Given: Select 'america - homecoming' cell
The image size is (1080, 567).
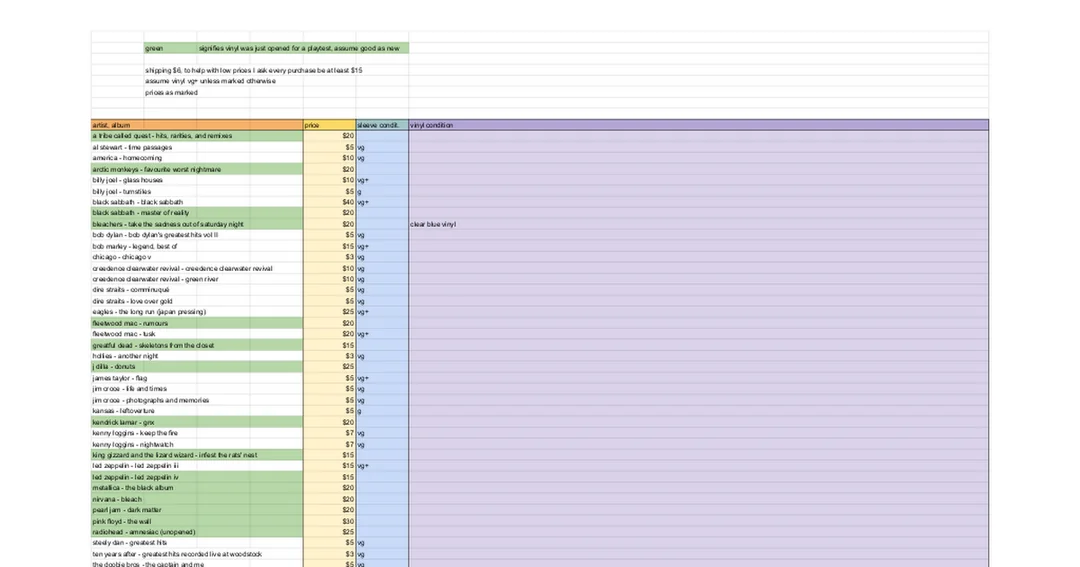Looking at the screenshot, I should [197, 158].
